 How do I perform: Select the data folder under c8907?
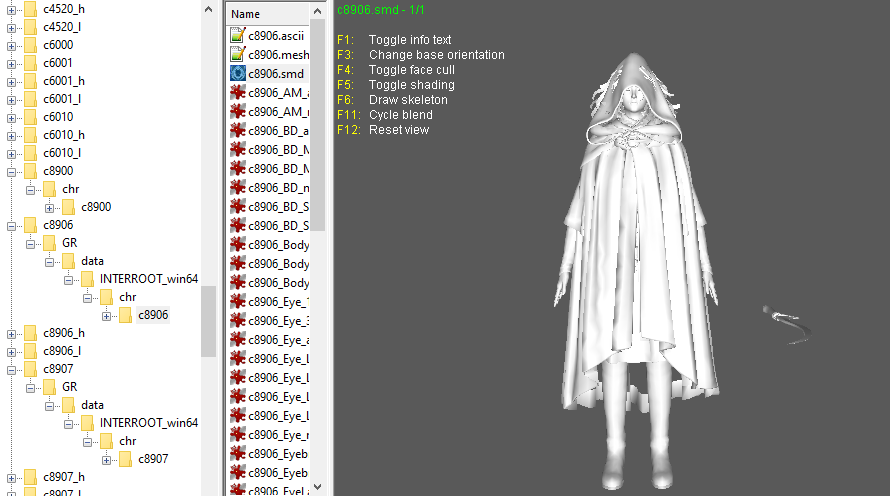93,405
